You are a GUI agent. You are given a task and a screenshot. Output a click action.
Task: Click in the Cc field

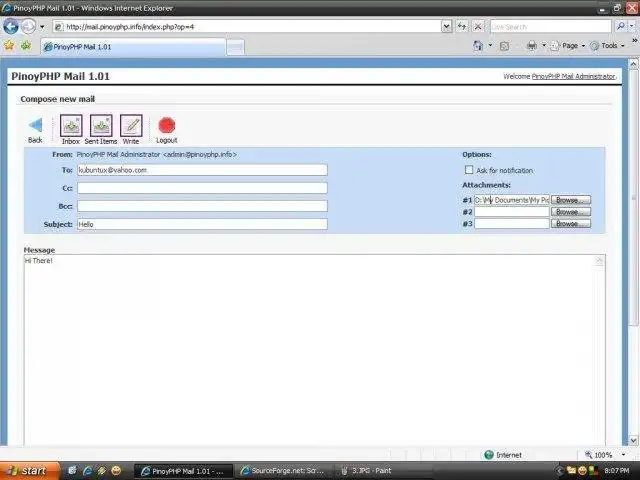click(202, 188)
